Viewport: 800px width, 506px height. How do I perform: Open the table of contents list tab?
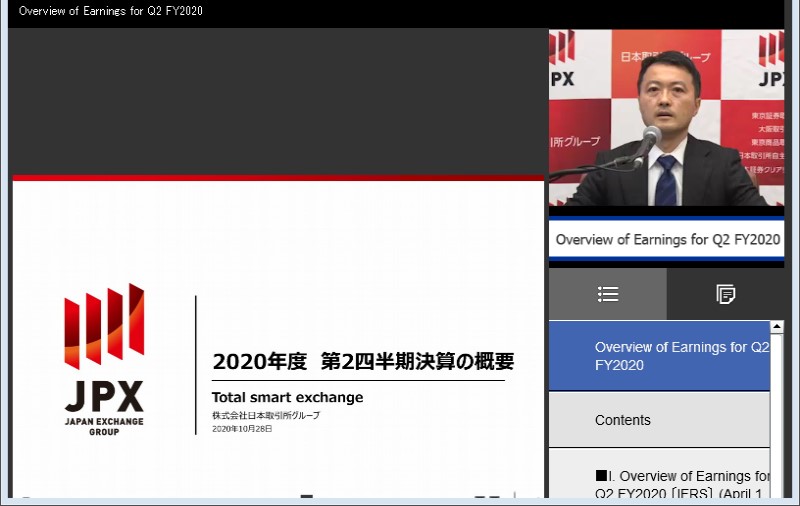pos(608,294)
